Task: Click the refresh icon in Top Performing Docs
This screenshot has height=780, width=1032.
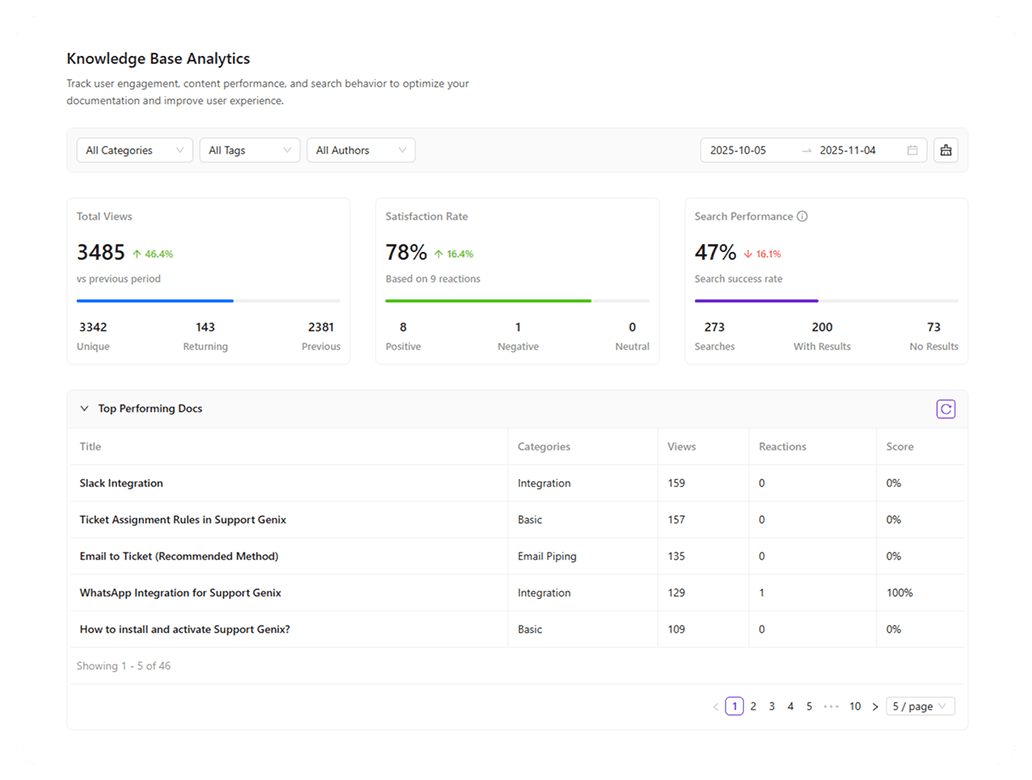Action: click(x=945, y=409)
